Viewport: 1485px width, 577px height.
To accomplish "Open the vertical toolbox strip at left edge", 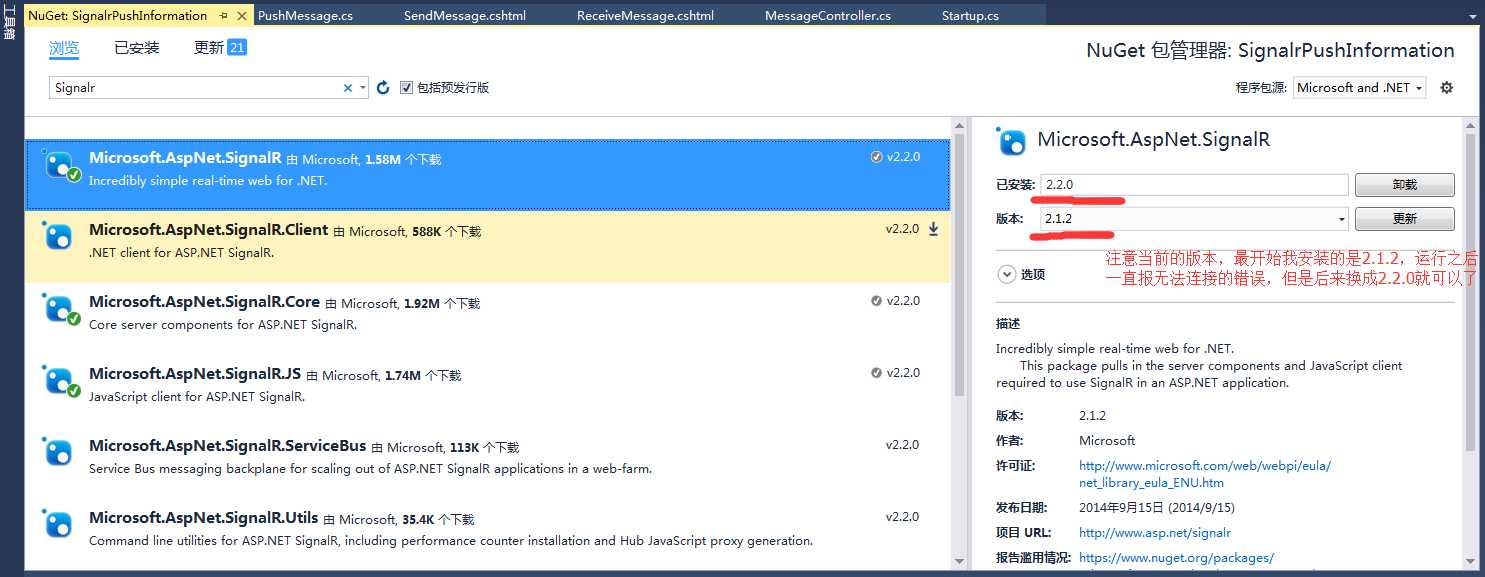I will (x=9, y=22).
